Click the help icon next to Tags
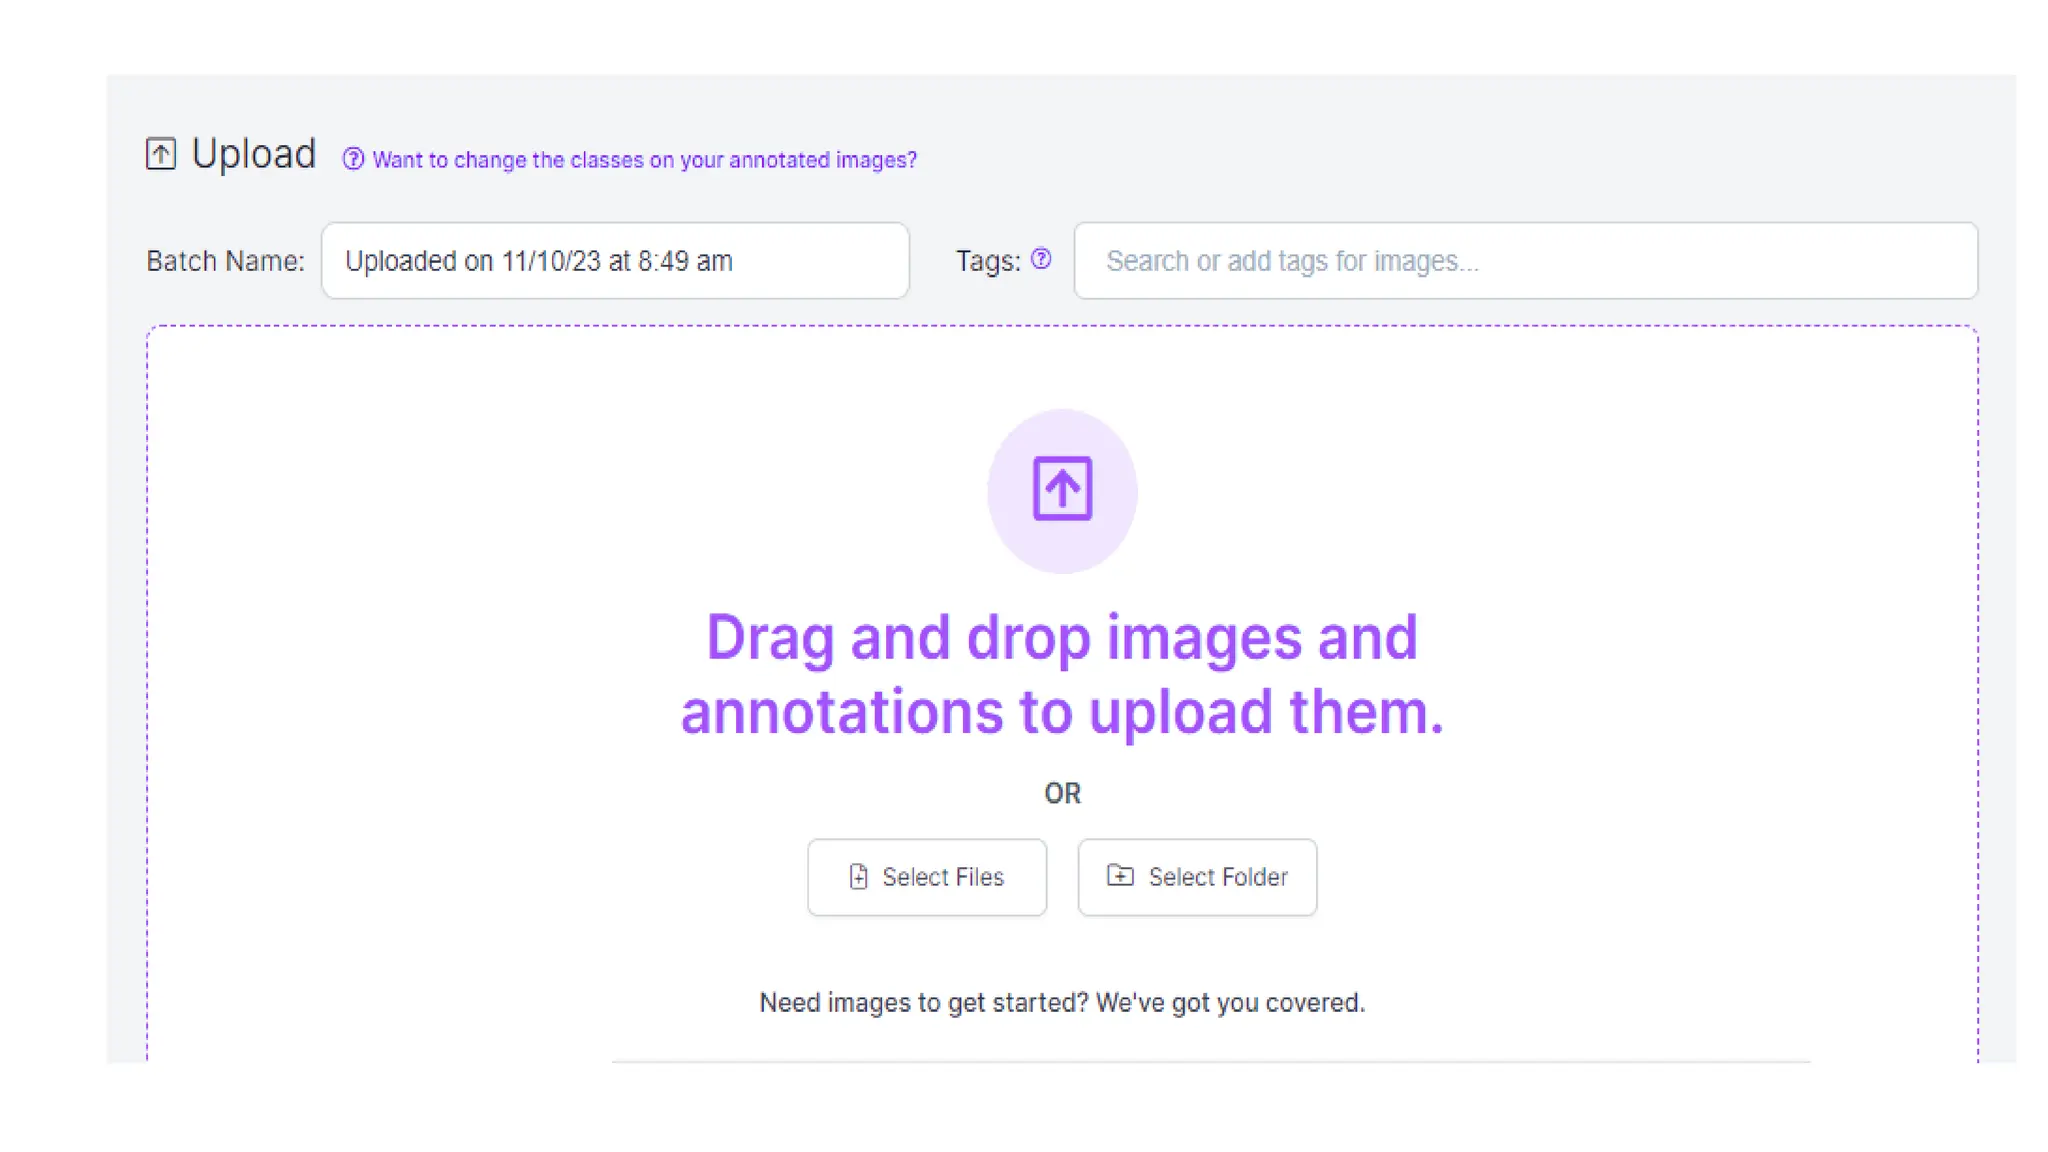Image resolution: width=2048 pixels, height=1152 pixels. [1041, 259]
